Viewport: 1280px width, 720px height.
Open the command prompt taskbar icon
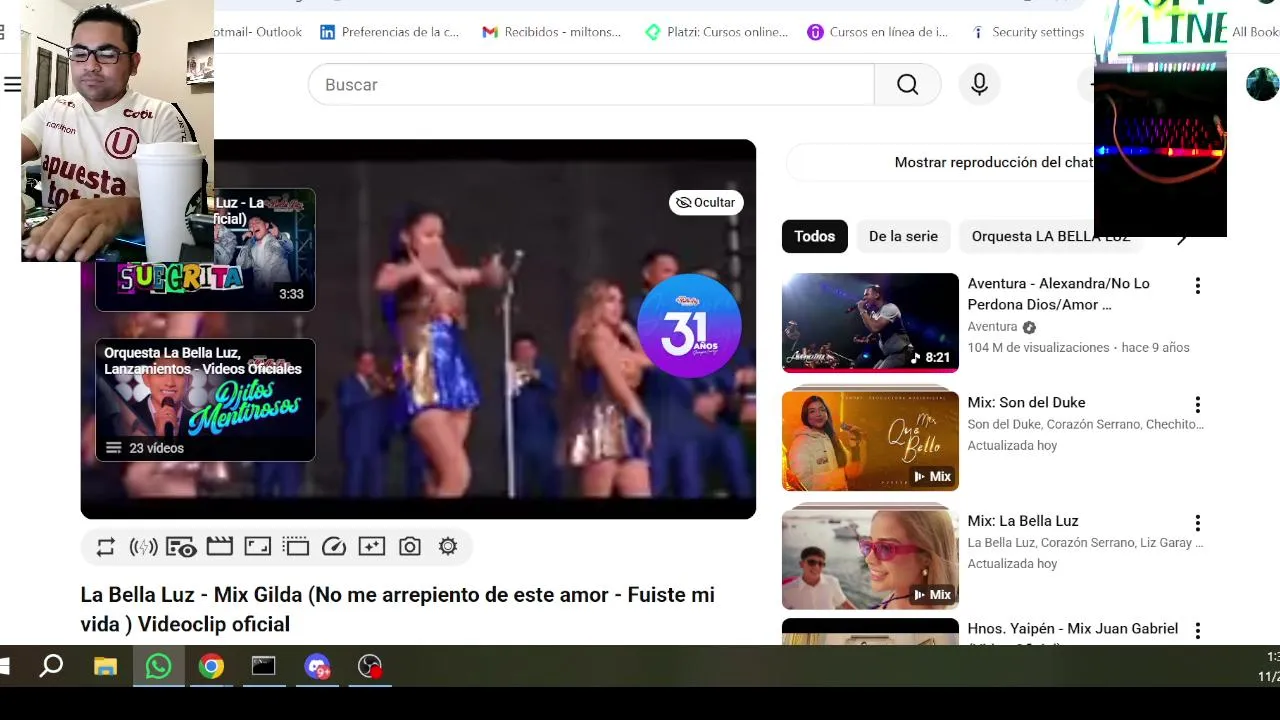click(263, 666)
